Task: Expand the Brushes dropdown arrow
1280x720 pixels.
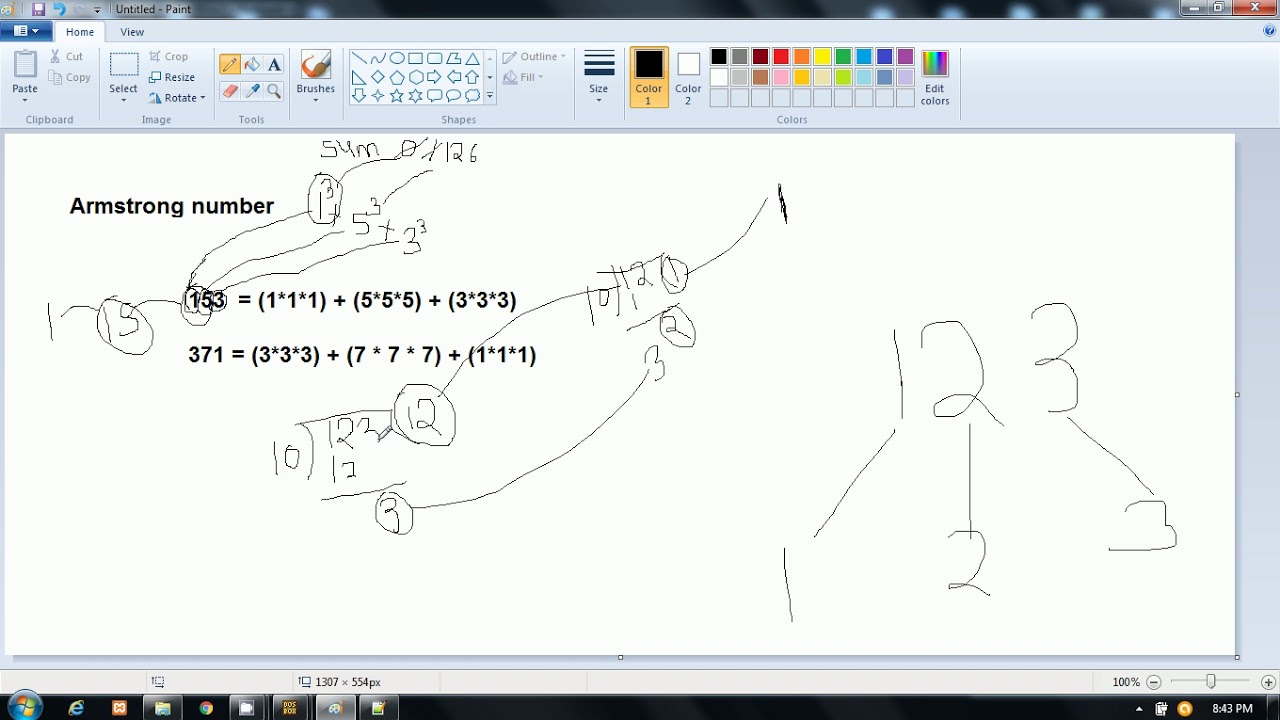Action: point(315,100)
